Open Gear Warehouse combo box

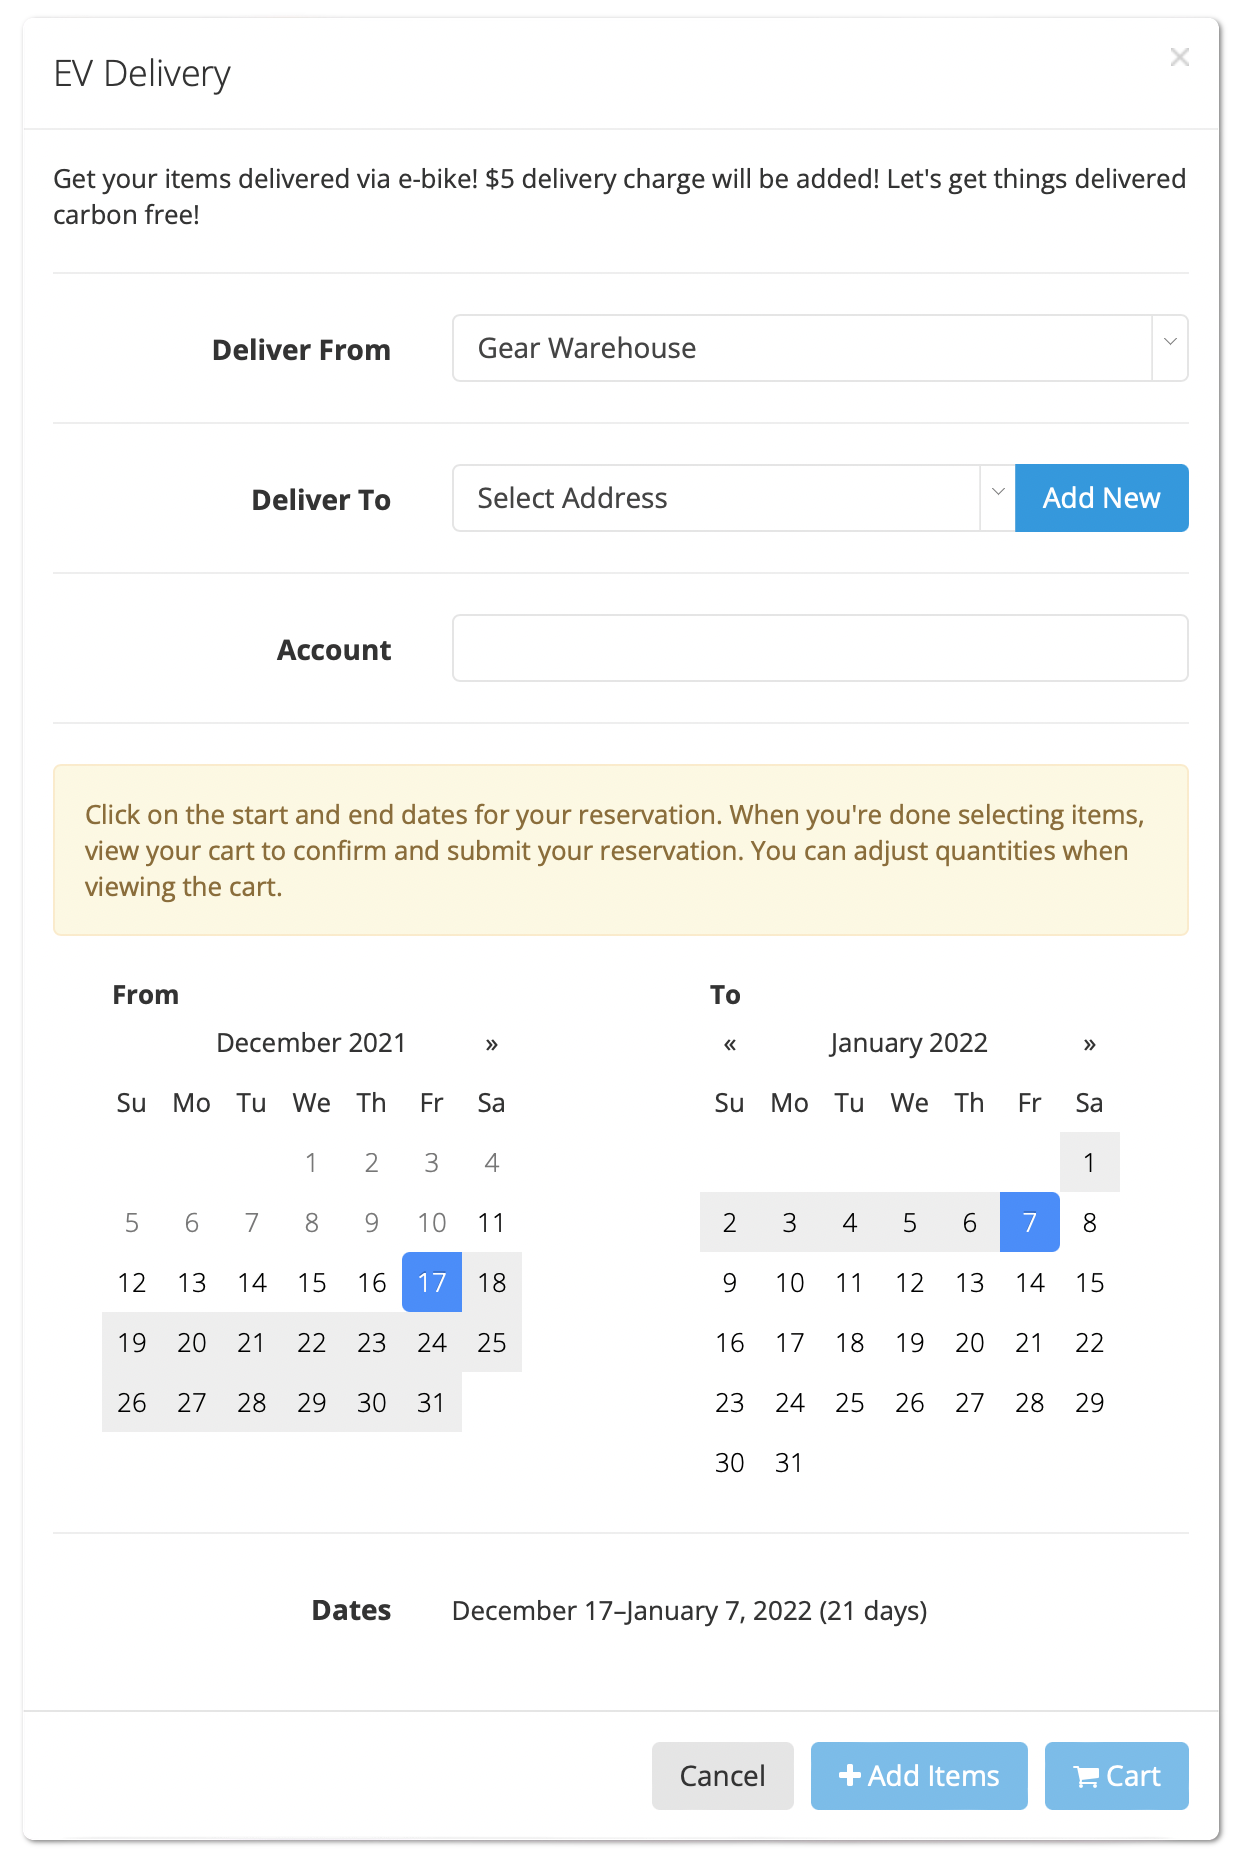pyautogui.click(x=820, y=348)
